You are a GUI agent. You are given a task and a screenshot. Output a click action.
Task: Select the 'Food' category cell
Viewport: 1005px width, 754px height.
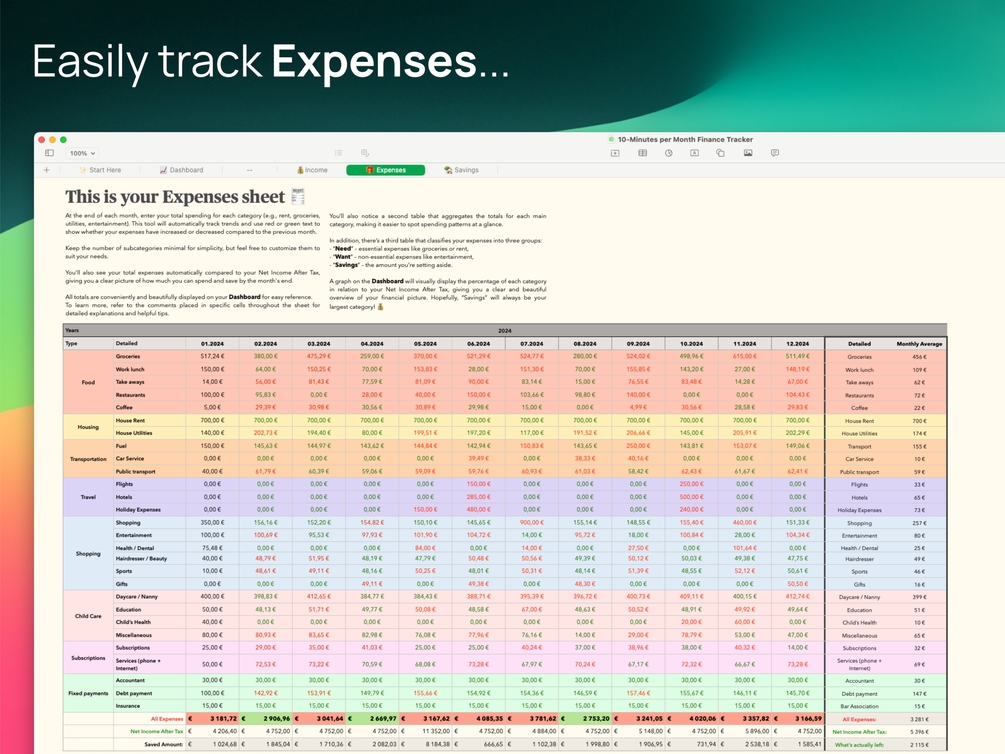(88, 382)
